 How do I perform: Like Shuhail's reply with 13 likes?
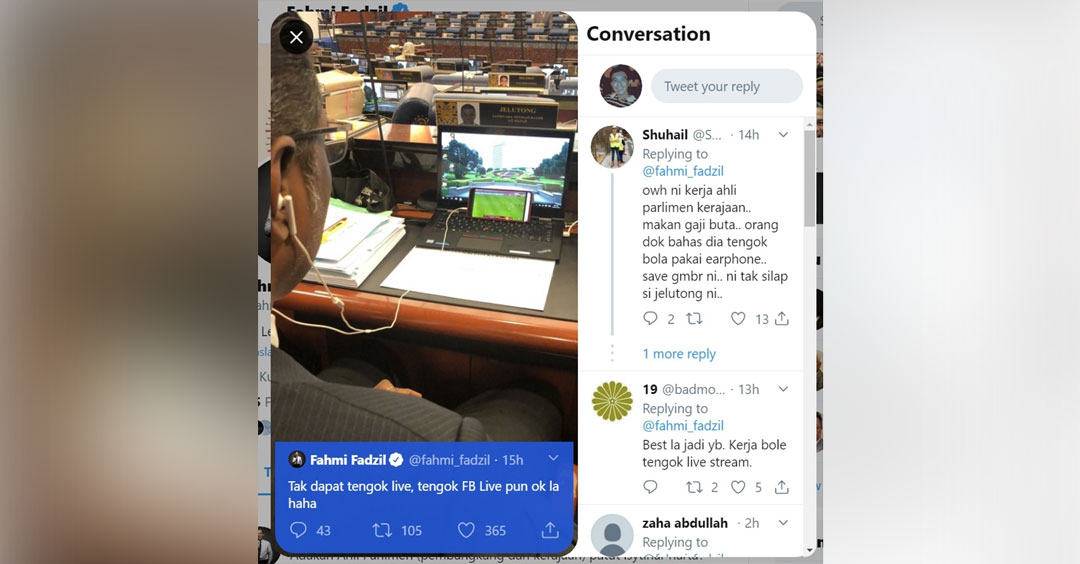[738, 318]
